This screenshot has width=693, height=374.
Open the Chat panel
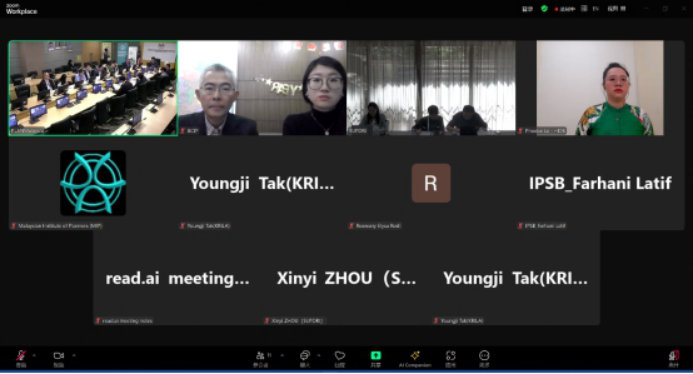click(x=305, y=358)
